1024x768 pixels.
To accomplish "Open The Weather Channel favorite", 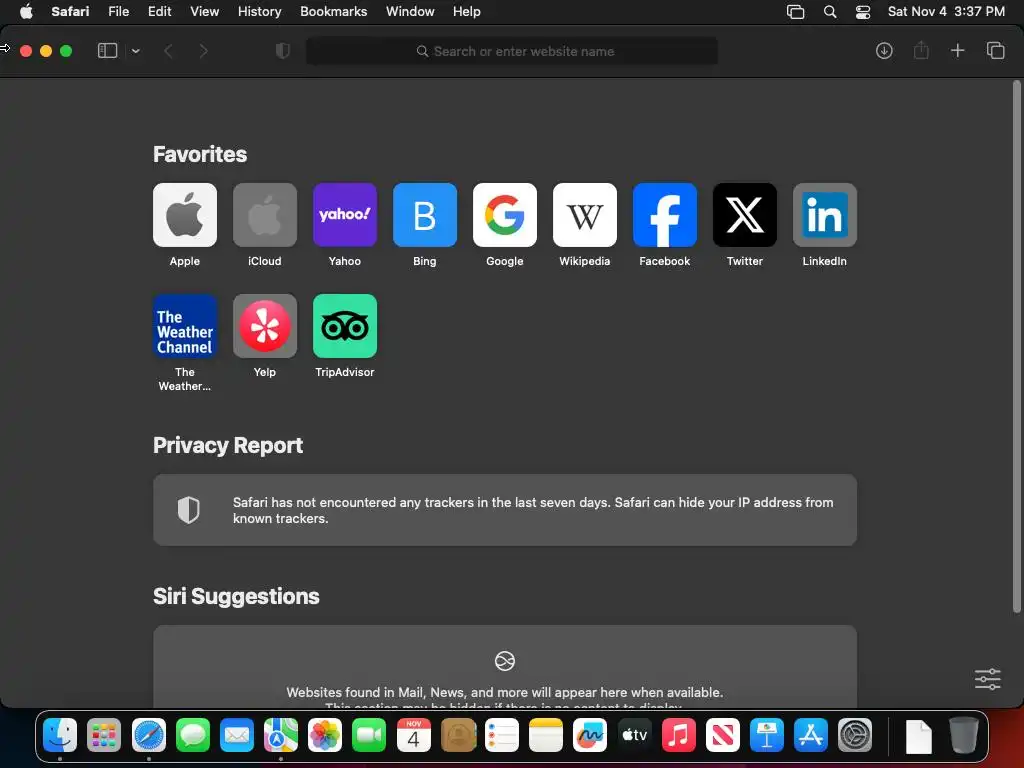I will coord(185,326).
